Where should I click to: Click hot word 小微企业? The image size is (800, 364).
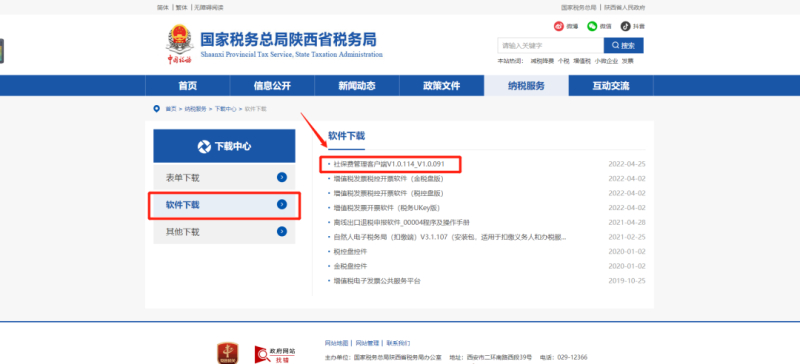click(606, 61)
